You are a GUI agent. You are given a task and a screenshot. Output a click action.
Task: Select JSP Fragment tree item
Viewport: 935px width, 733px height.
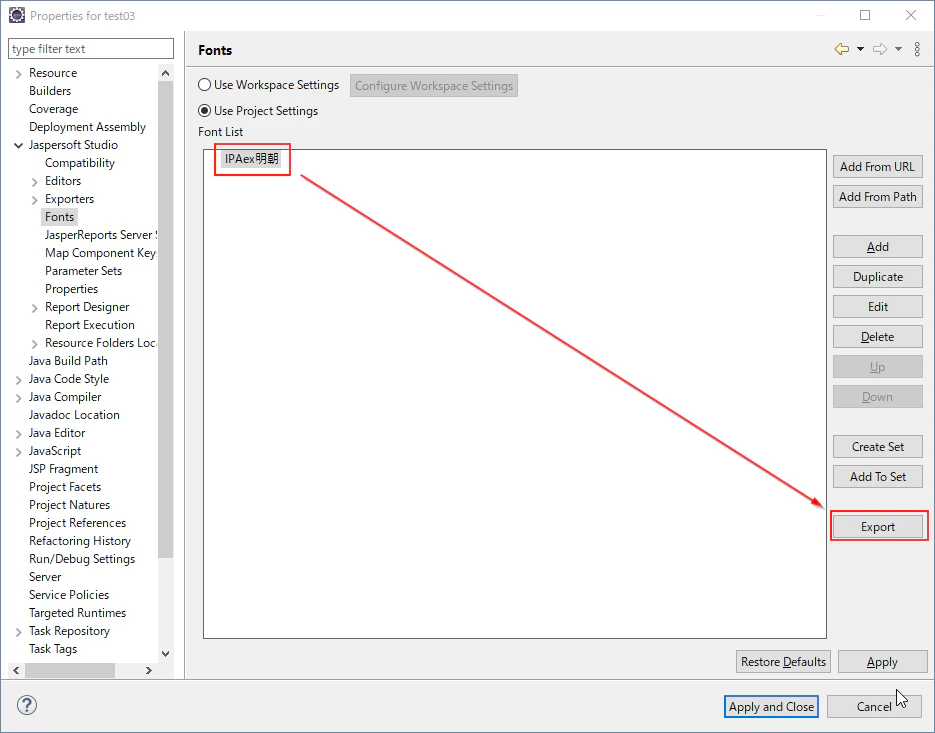[x=63, y=469]
